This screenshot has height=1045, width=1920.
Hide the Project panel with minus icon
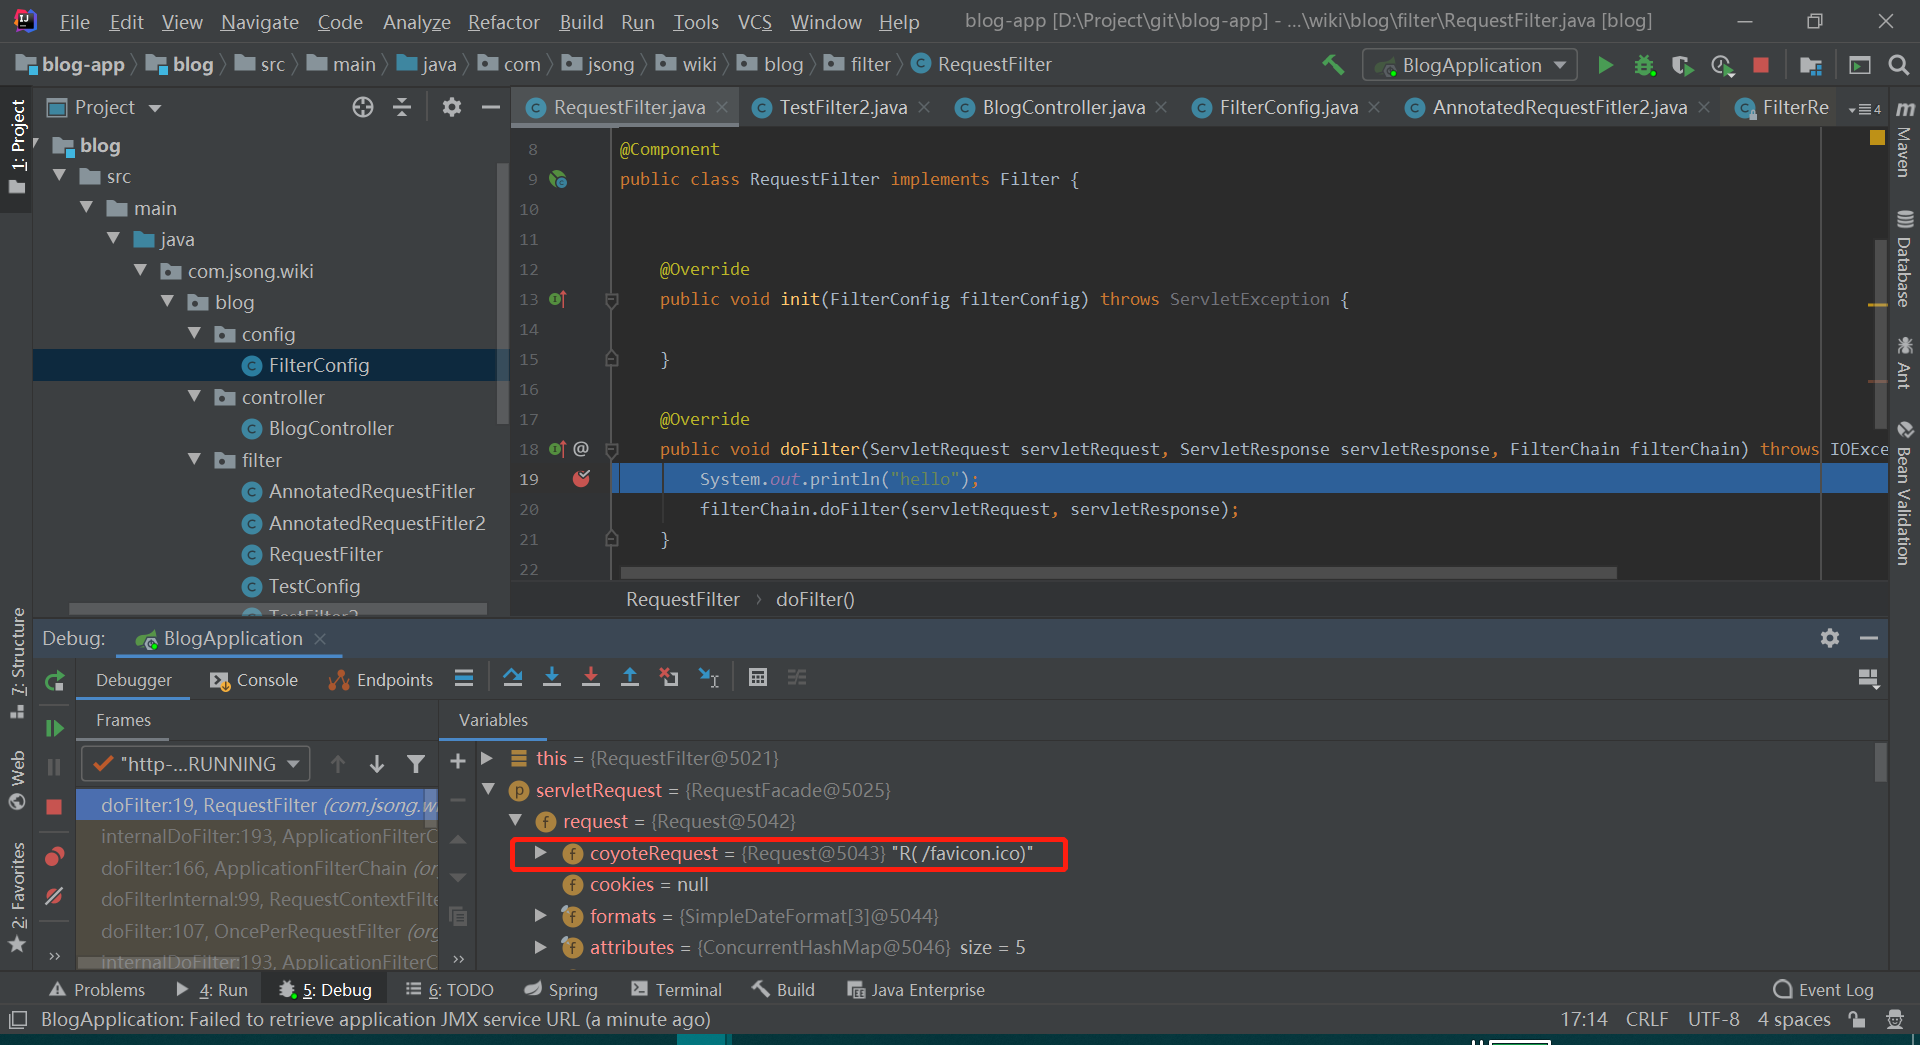pyautogui.click(x=490, y=107)
